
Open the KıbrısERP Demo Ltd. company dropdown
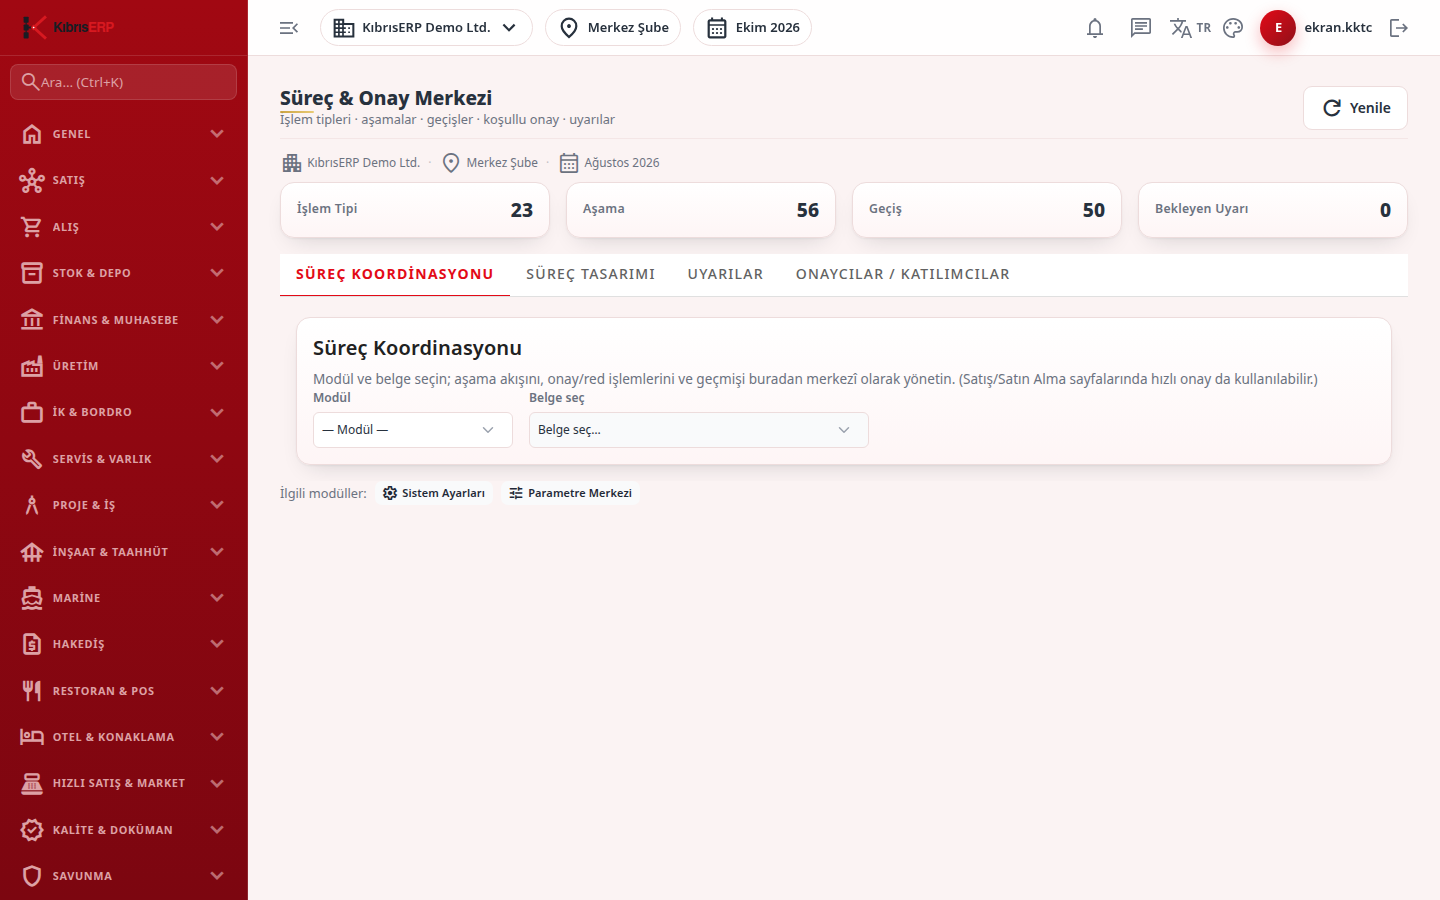point(426,28)
